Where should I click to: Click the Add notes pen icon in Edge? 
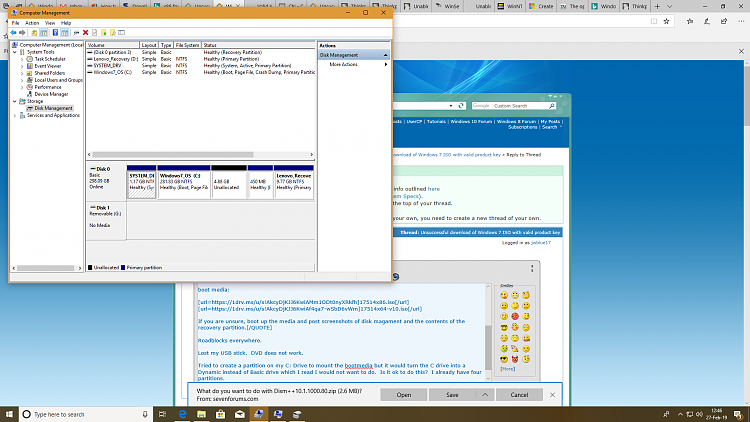coord(707,21)
